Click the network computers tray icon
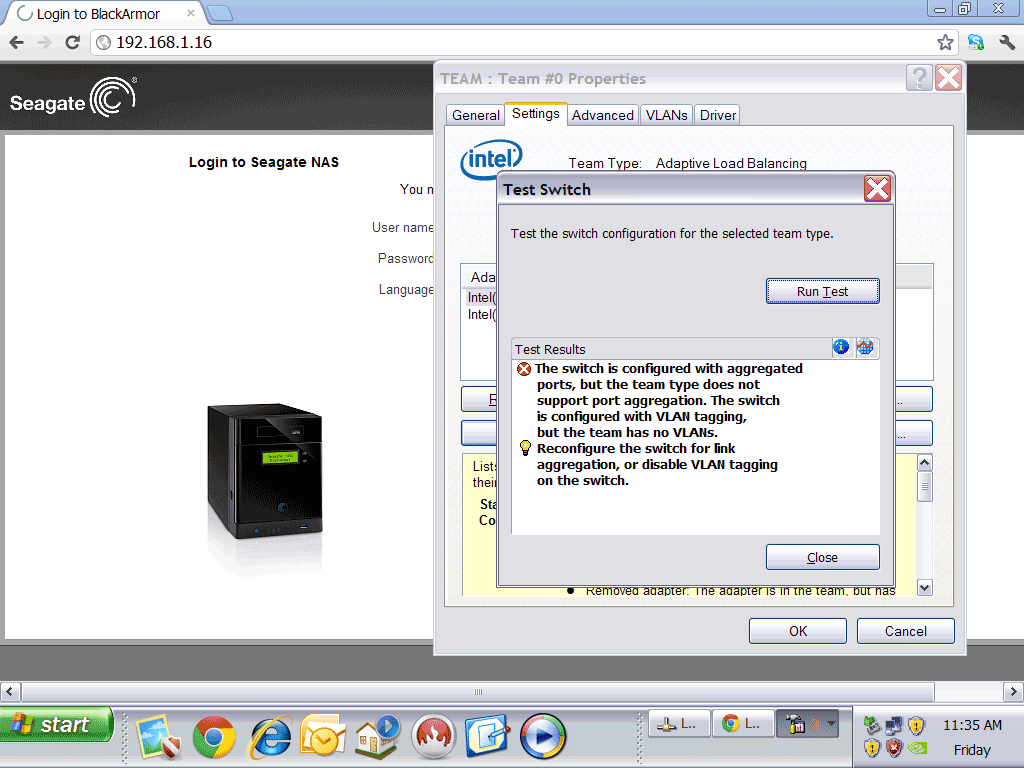The image size is (1024, 768). (894, 726)
